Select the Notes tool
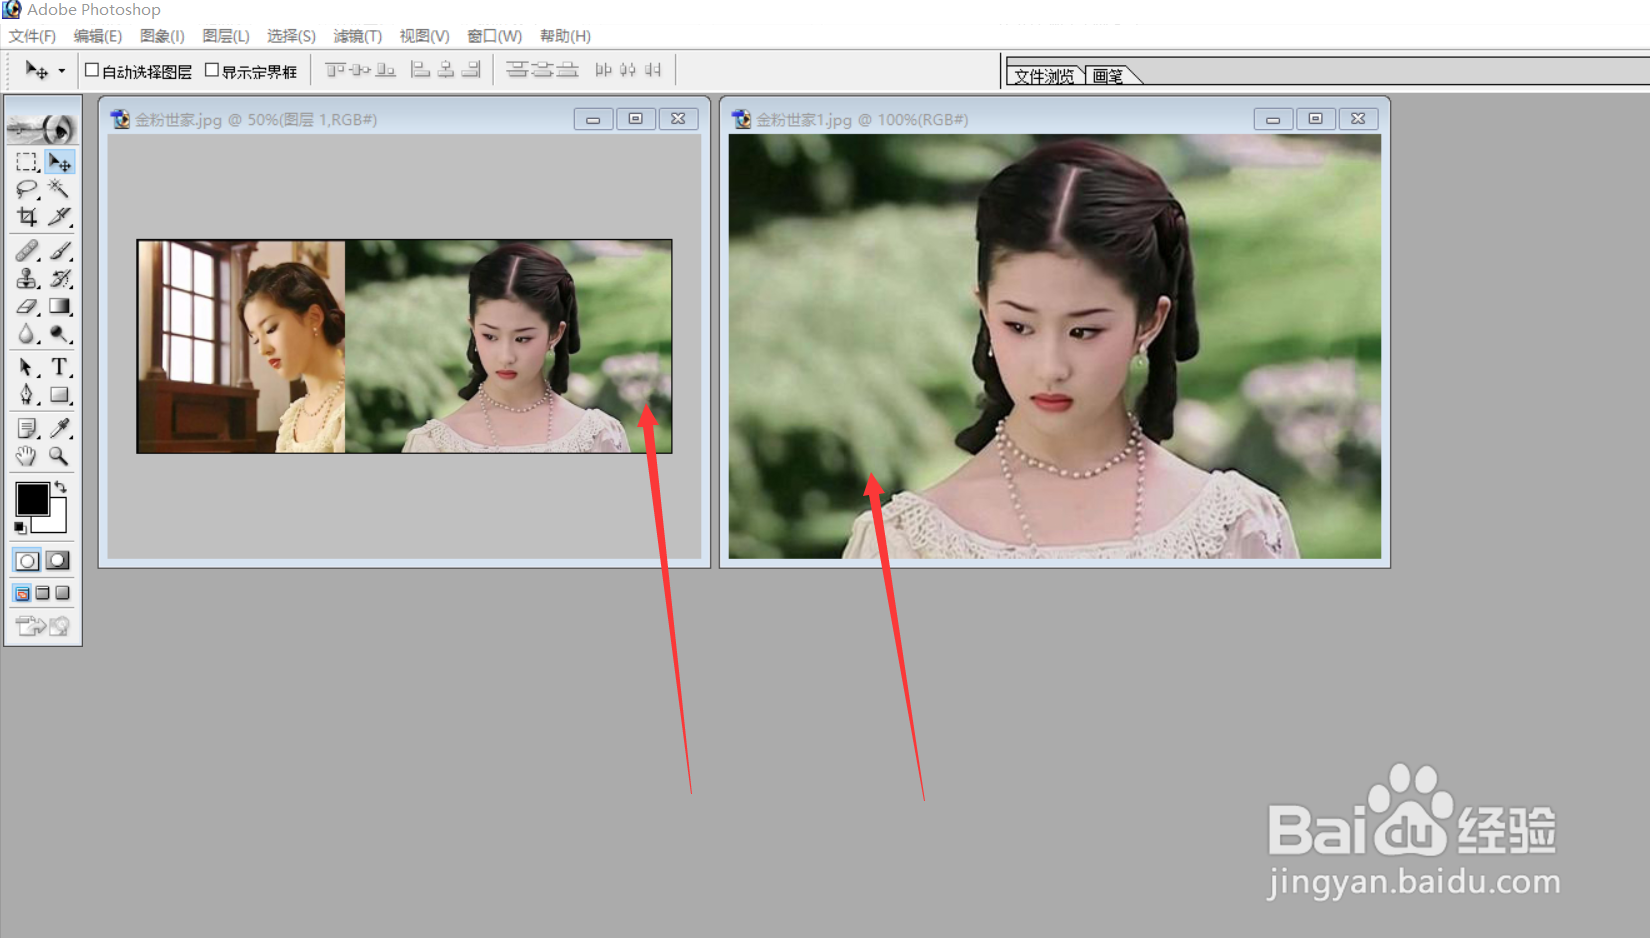This screenshot has width=1650, height=938. (x=27, y=428)
